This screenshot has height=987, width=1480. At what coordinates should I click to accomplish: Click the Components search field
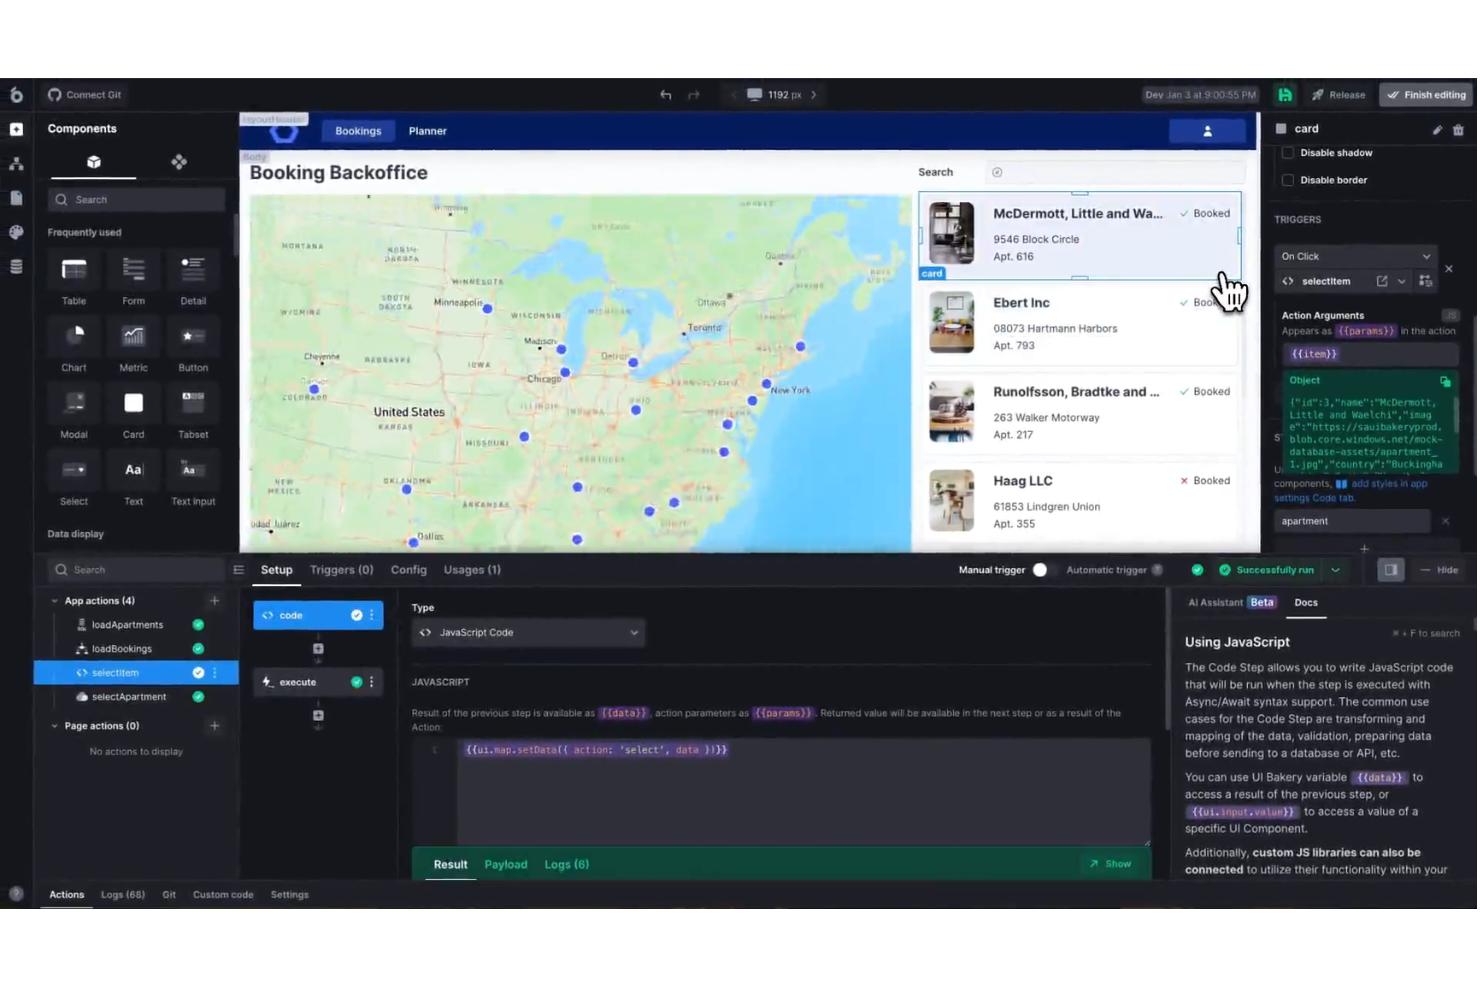coord(136,199)
